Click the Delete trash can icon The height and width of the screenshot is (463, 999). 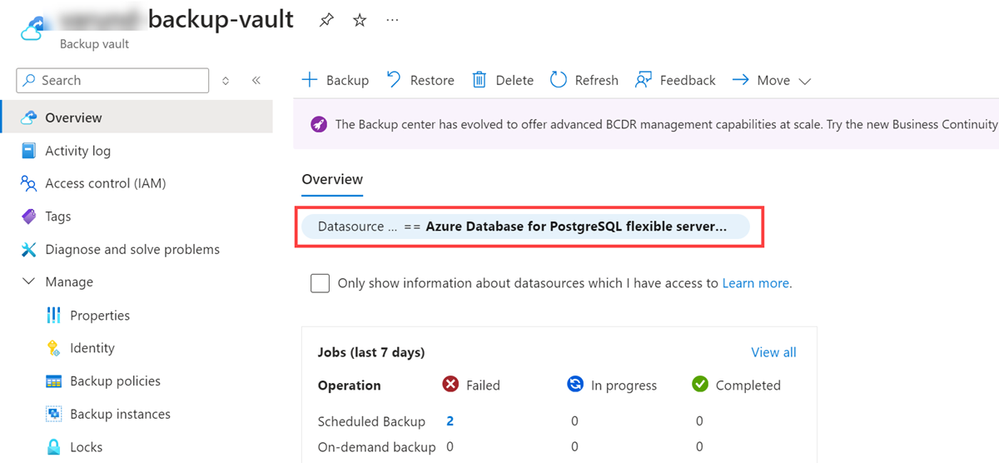point(479,80)
